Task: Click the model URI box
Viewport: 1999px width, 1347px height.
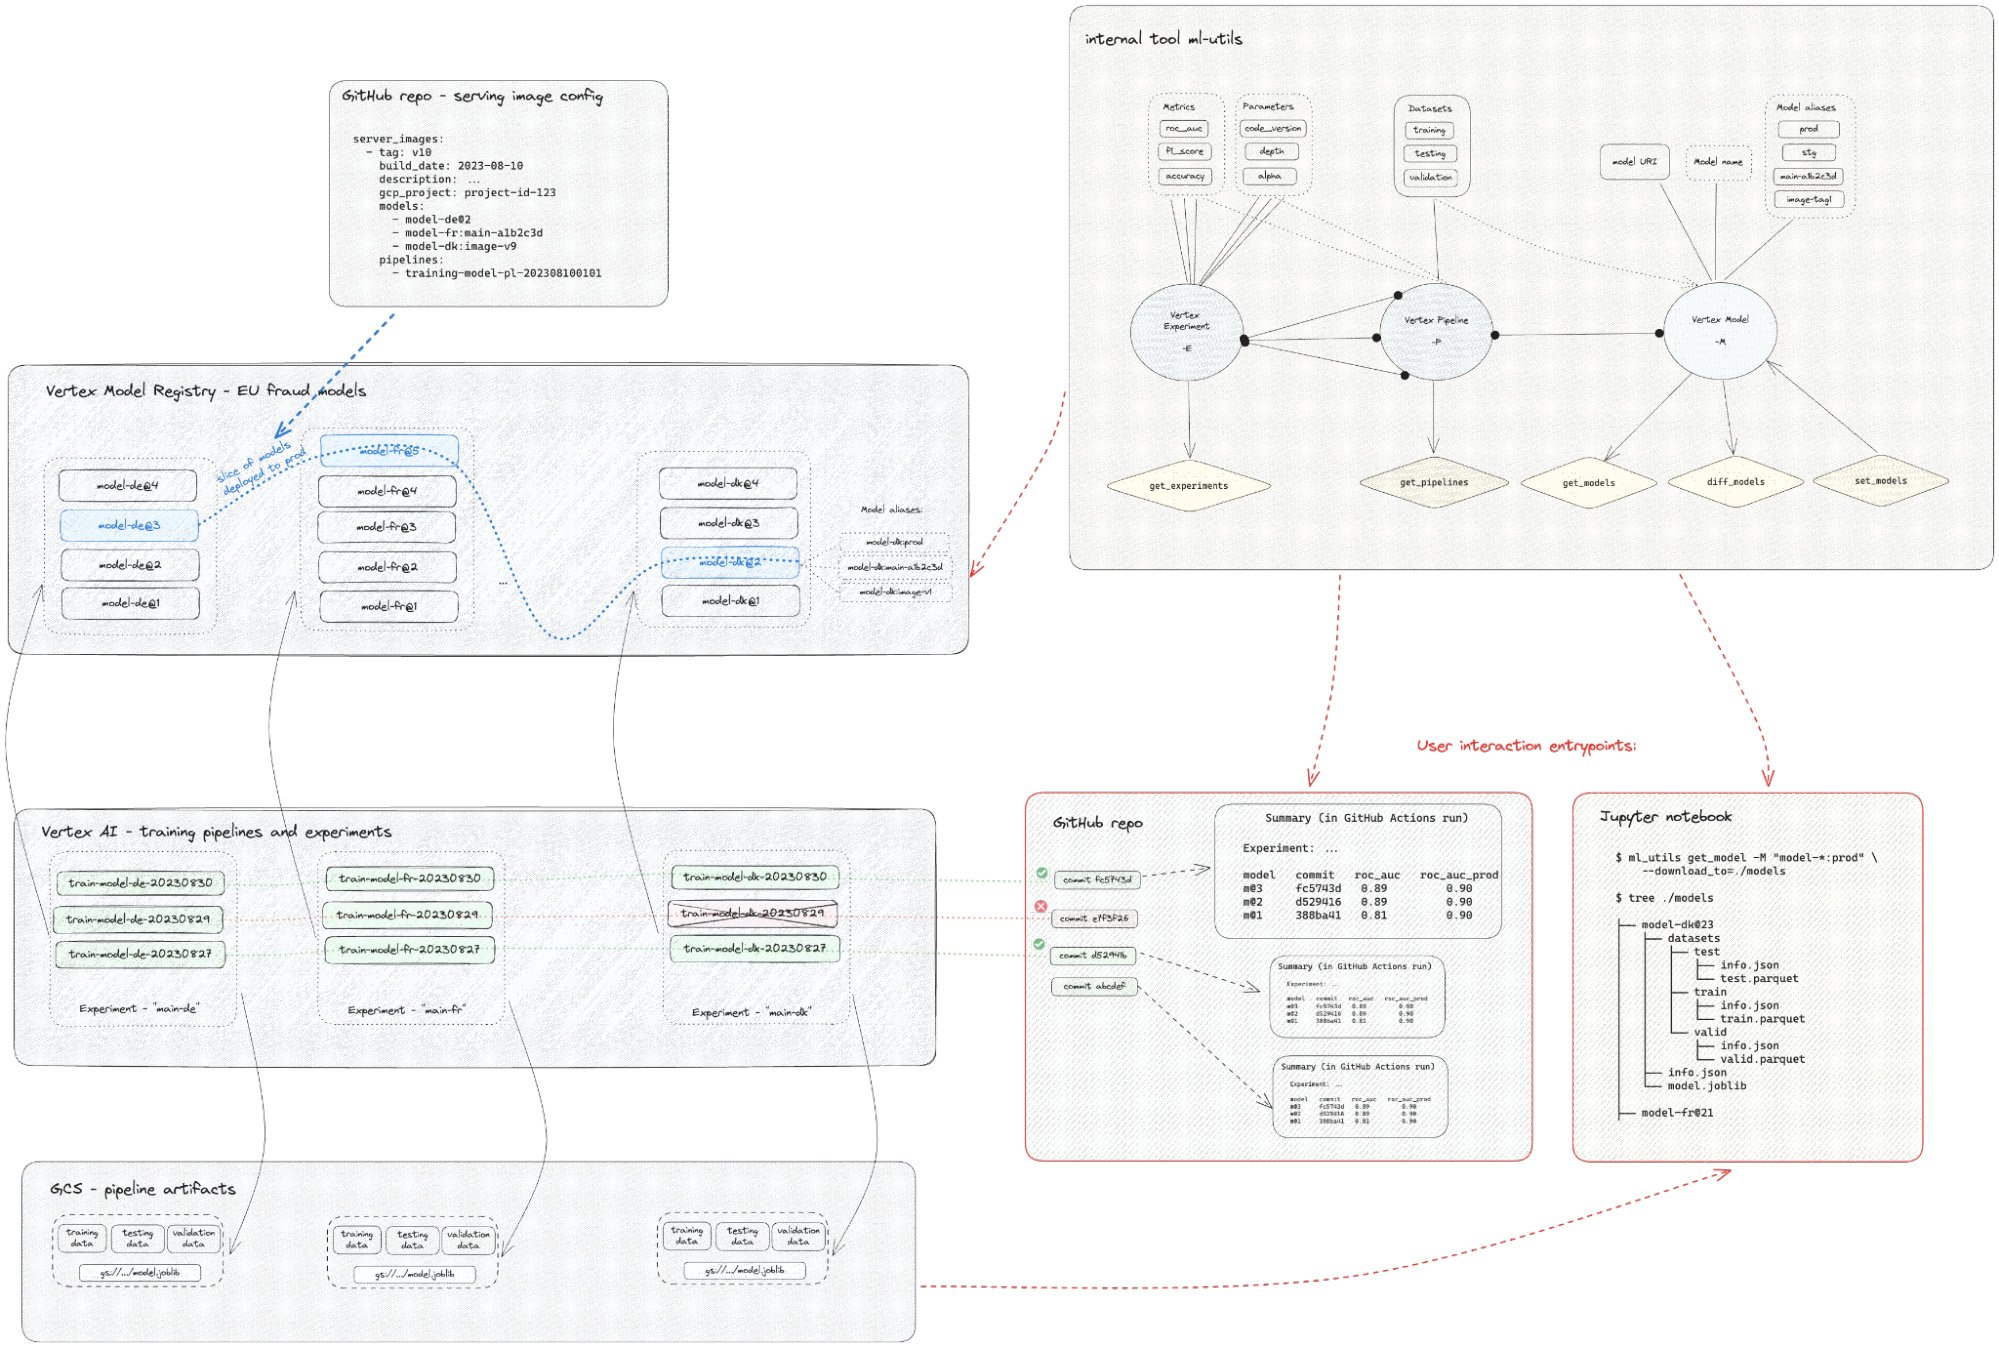Action: (x=1634, y=161)
